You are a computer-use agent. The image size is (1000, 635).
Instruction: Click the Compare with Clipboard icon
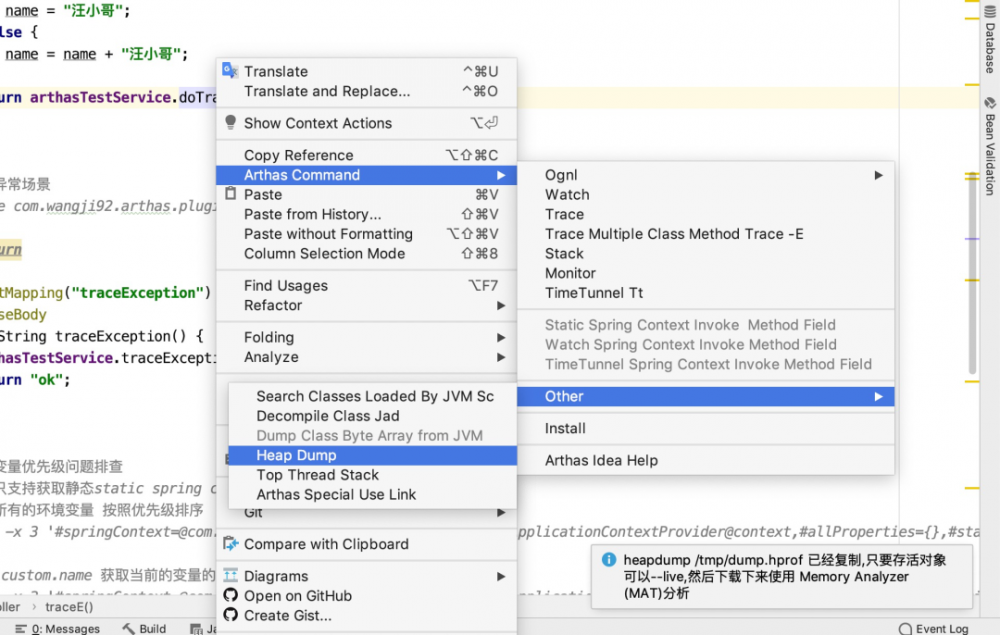pos(230,544)
